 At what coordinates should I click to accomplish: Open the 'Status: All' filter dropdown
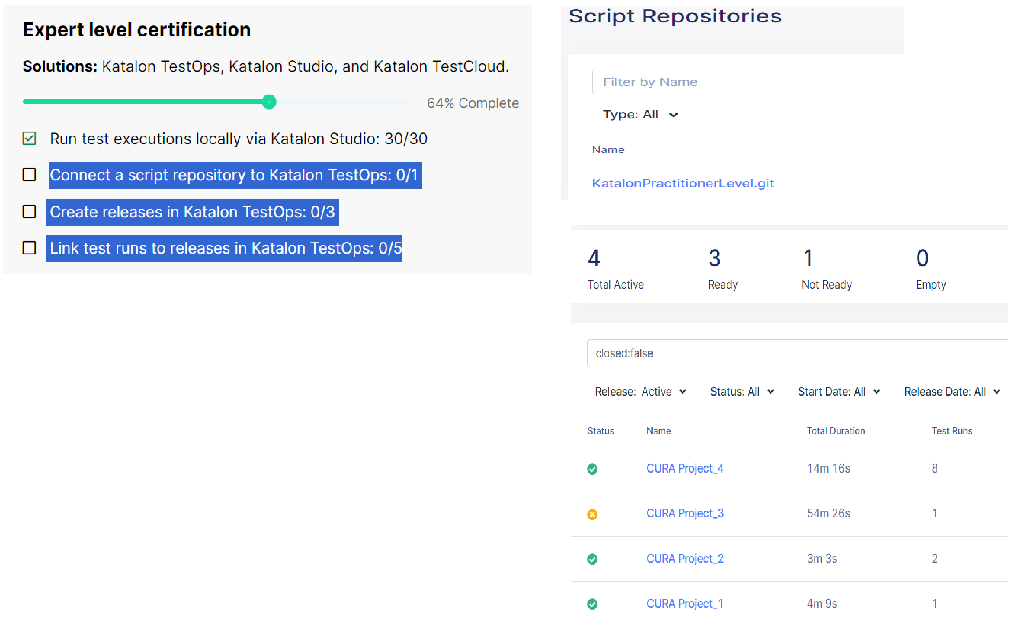point(742,392)
